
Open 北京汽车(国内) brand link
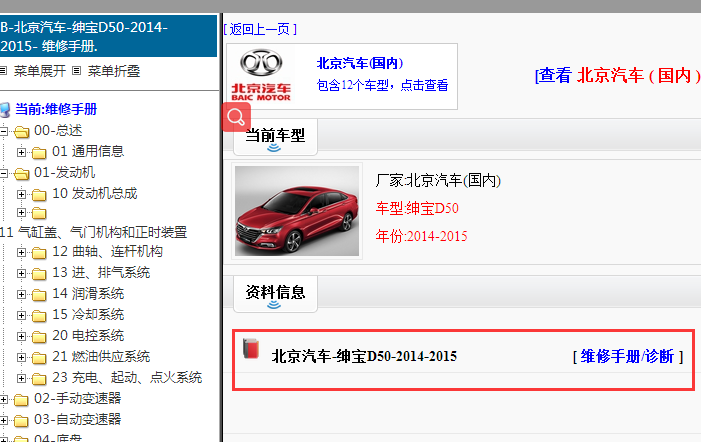point(360,63)
